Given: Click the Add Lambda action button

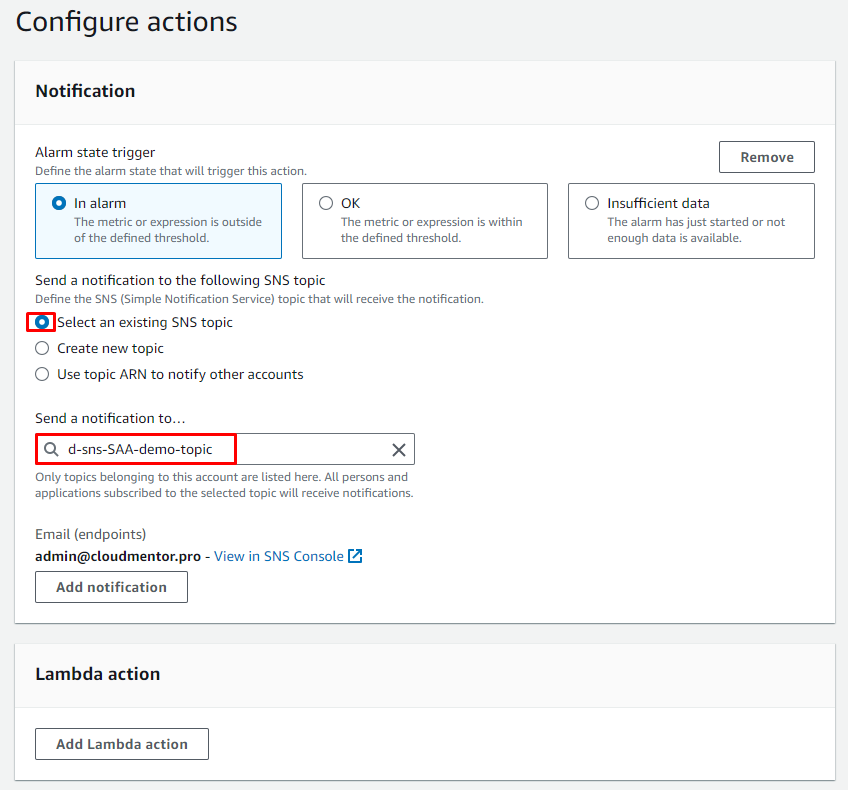Looking at the screenshot, I should [122, 744].
